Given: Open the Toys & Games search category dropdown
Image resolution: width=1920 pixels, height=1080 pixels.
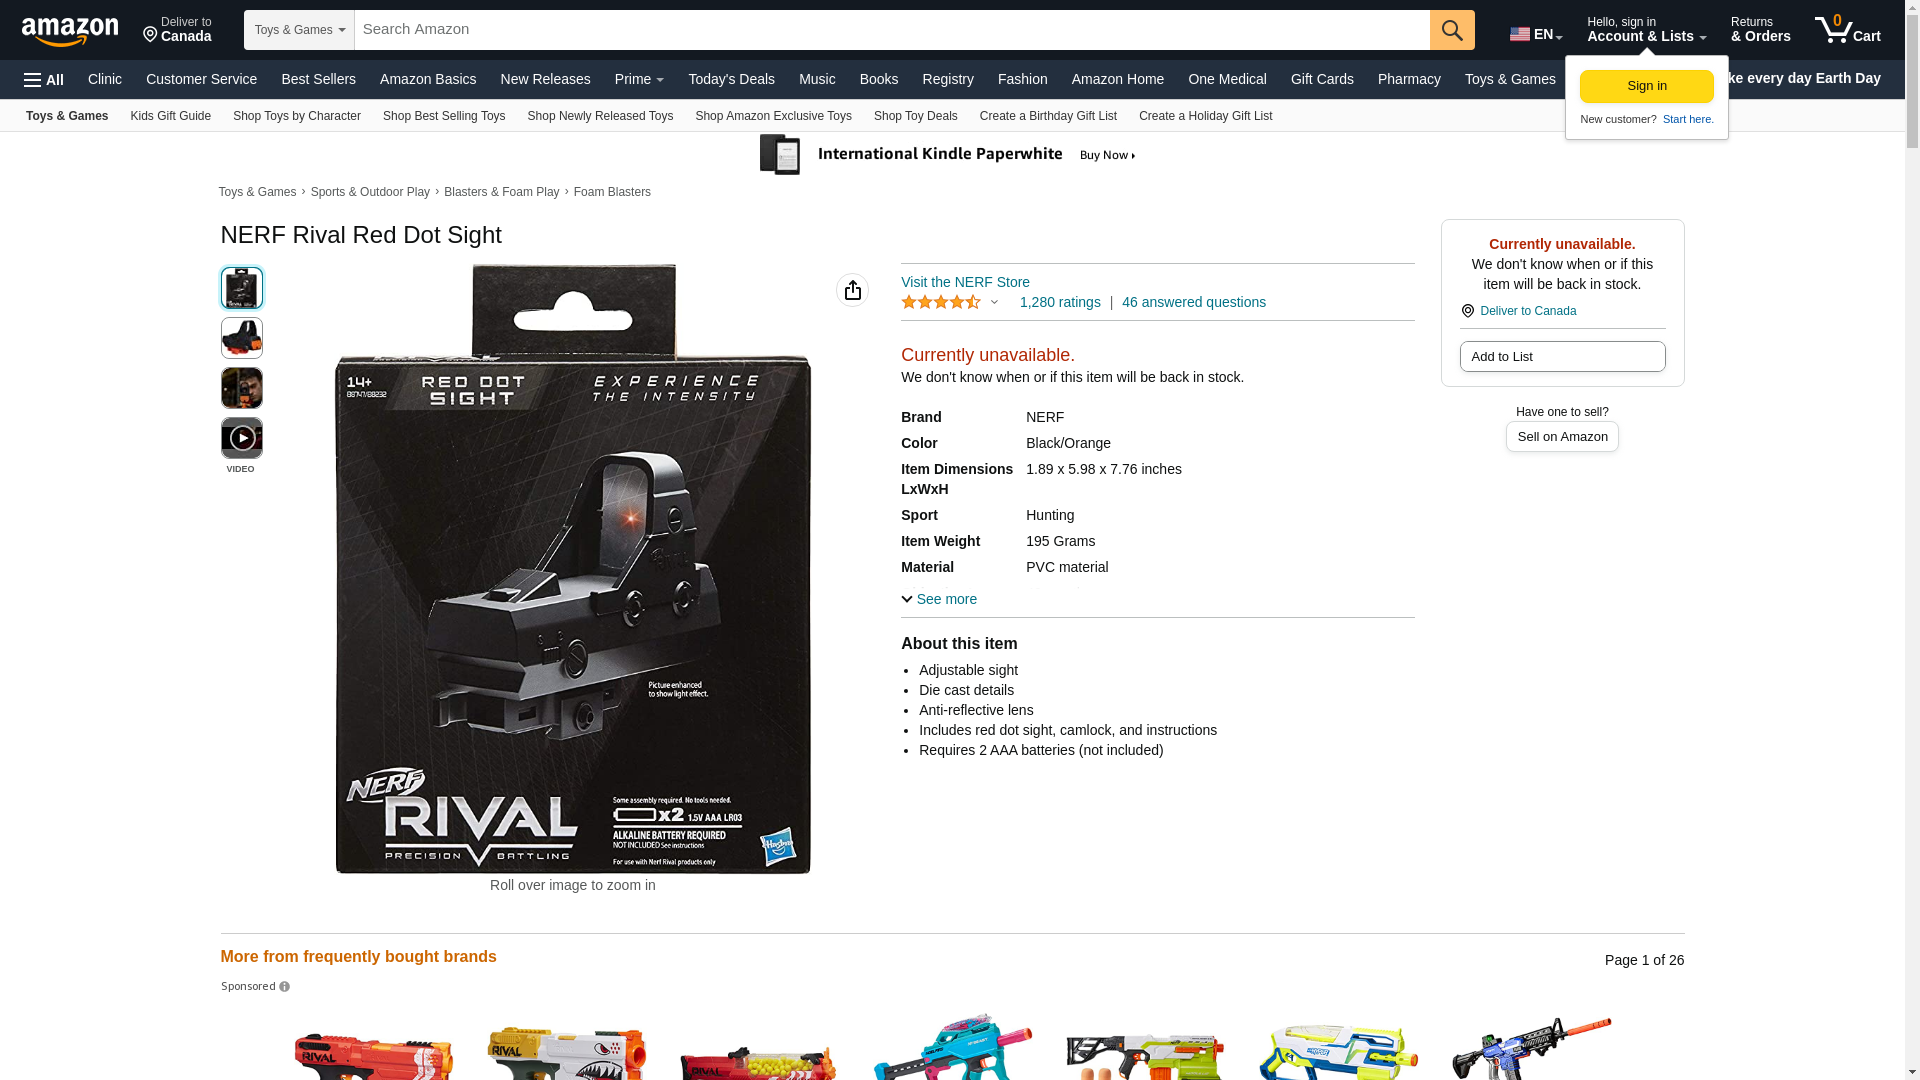Looking at the screenshot, I should [x=299, y=30].
